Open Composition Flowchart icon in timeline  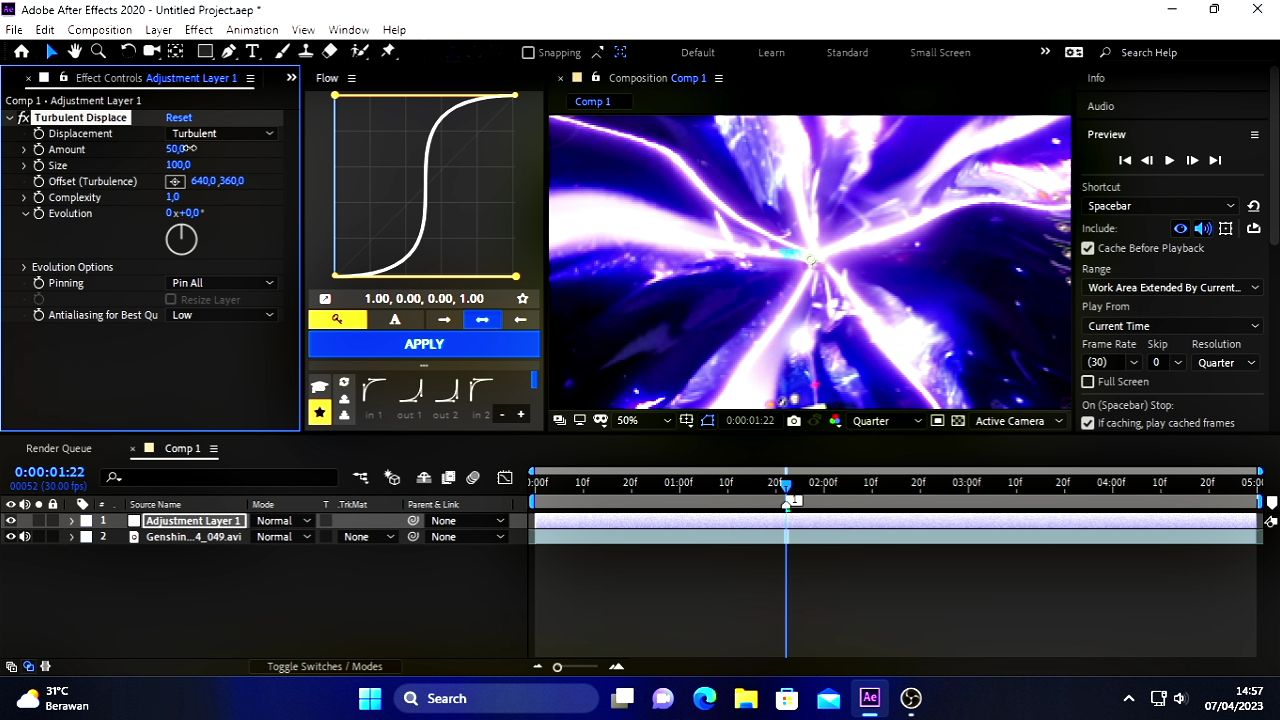coord(361,478)
